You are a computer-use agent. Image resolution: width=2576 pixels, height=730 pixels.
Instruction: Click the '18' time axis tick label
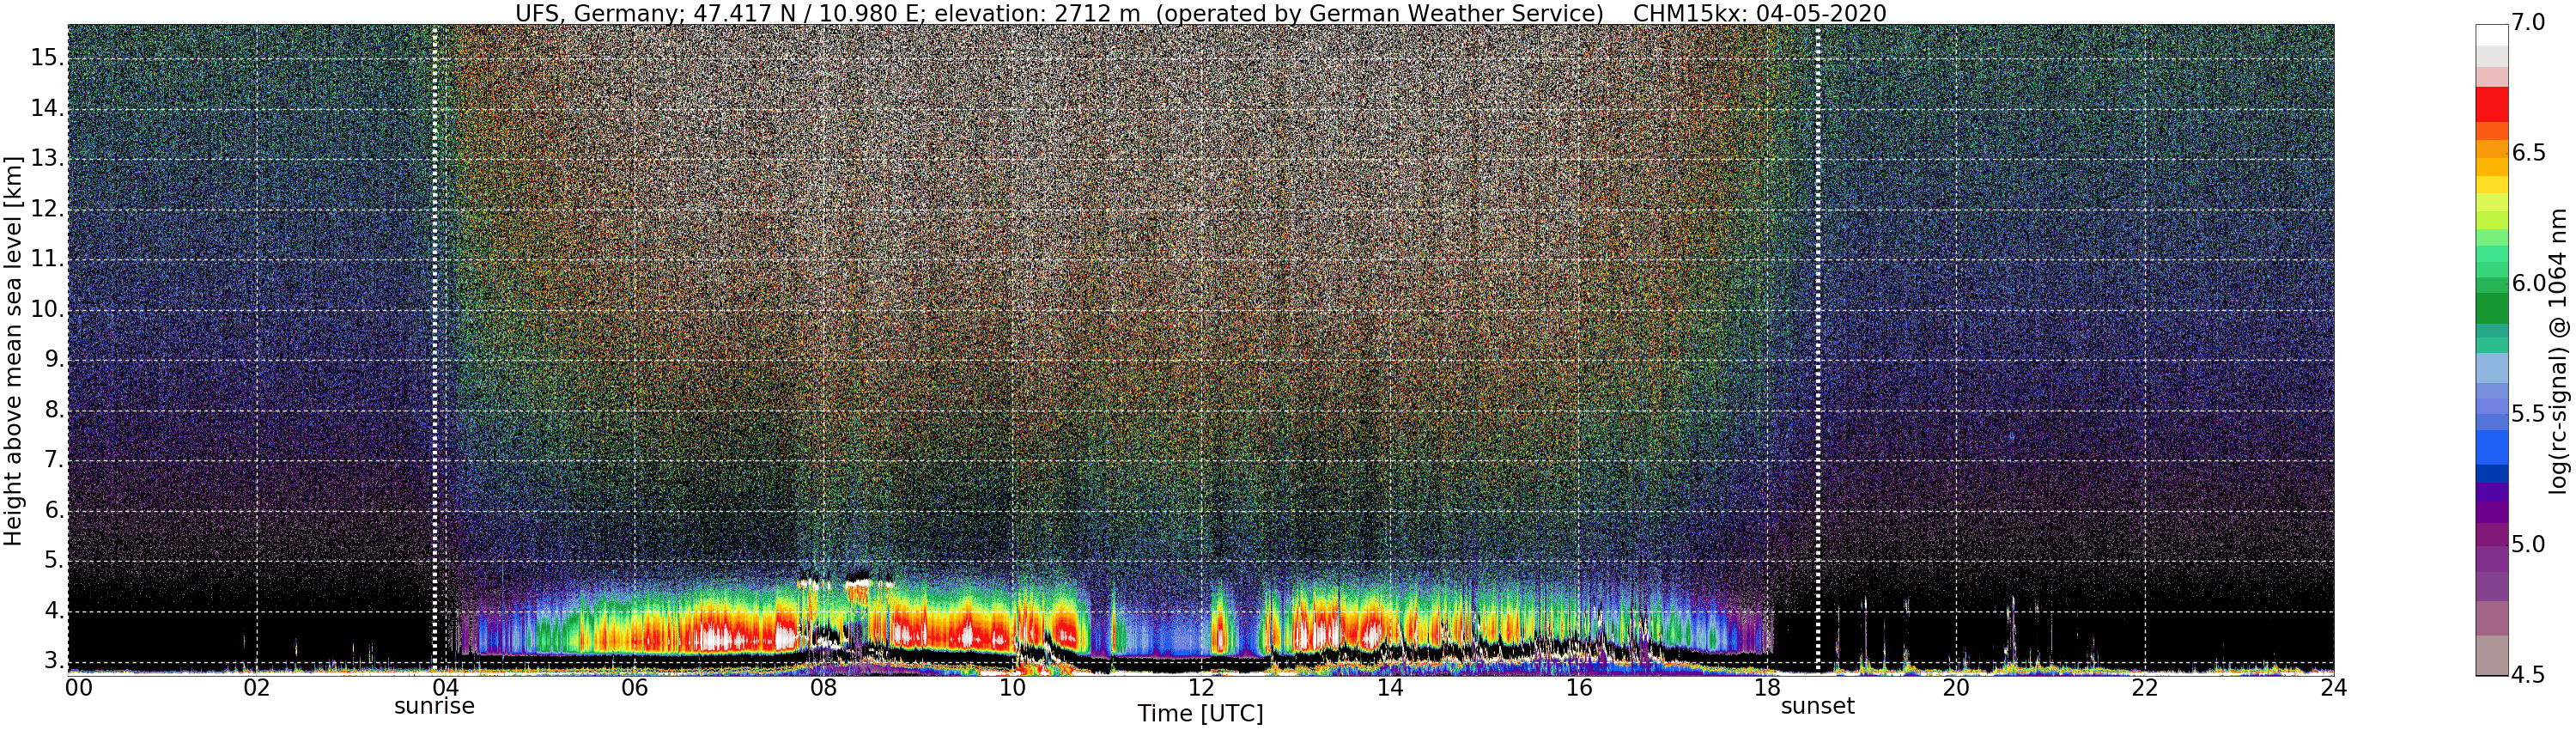click(x=1767, y=688)
